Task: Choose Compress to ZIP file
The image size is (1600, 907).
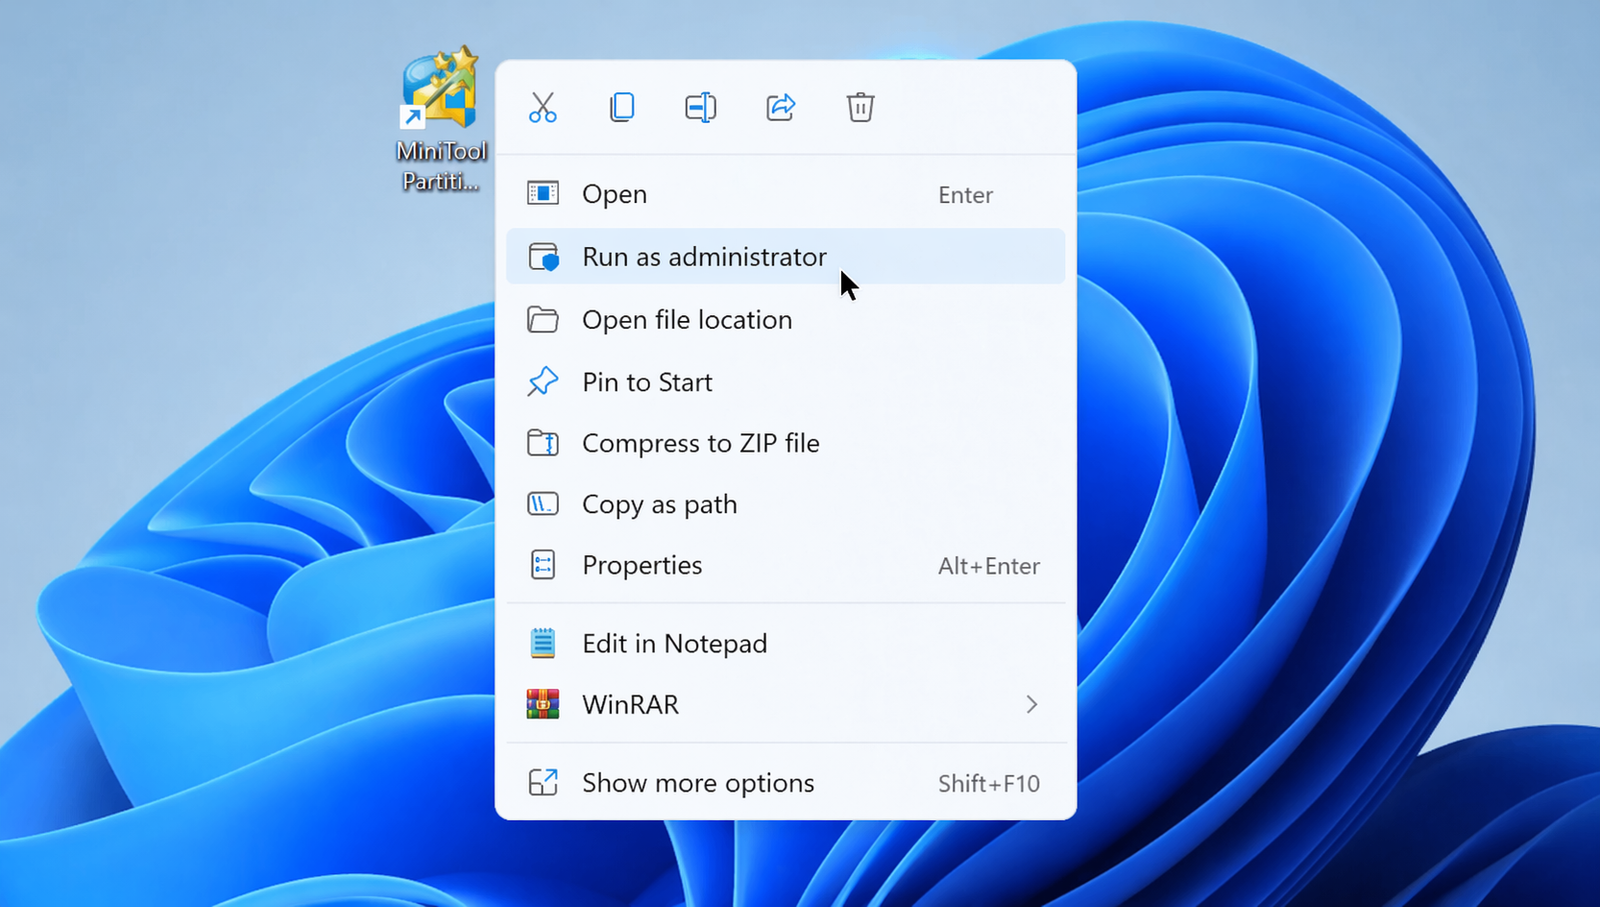Action: pyautogui.click(x=785, y=442)
